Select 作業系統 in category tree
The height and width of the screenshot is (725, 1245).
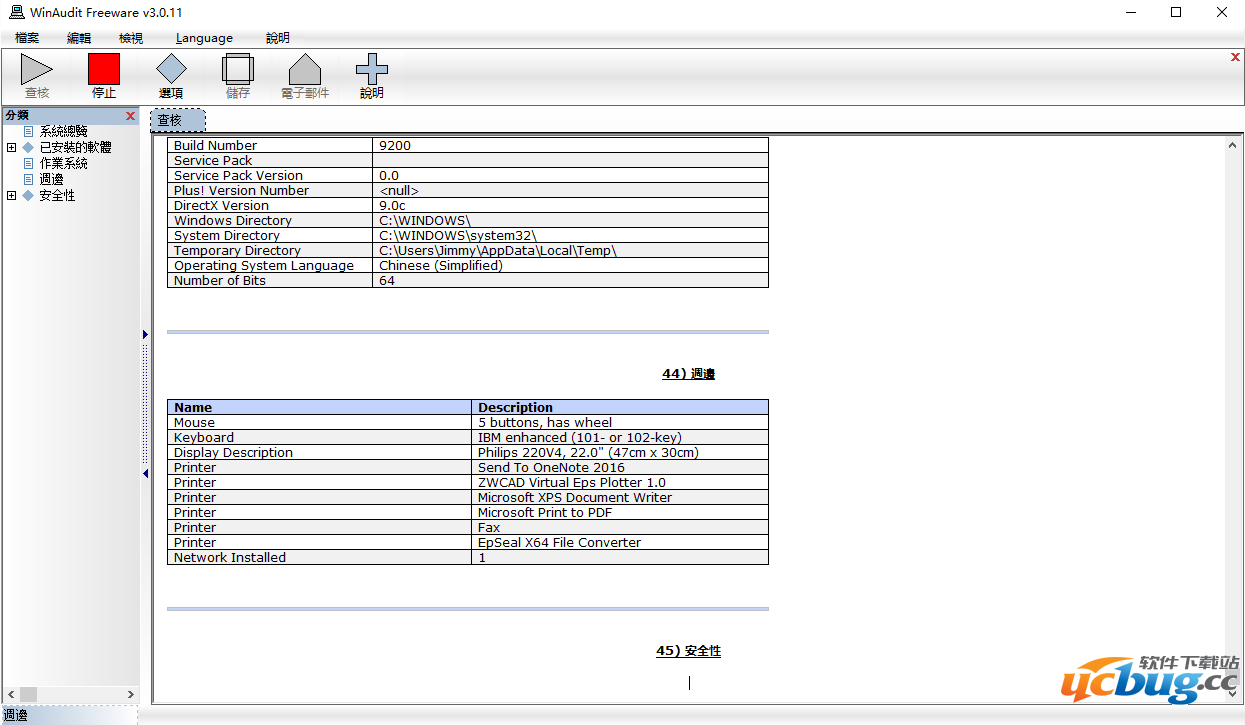tap(63, 163)
